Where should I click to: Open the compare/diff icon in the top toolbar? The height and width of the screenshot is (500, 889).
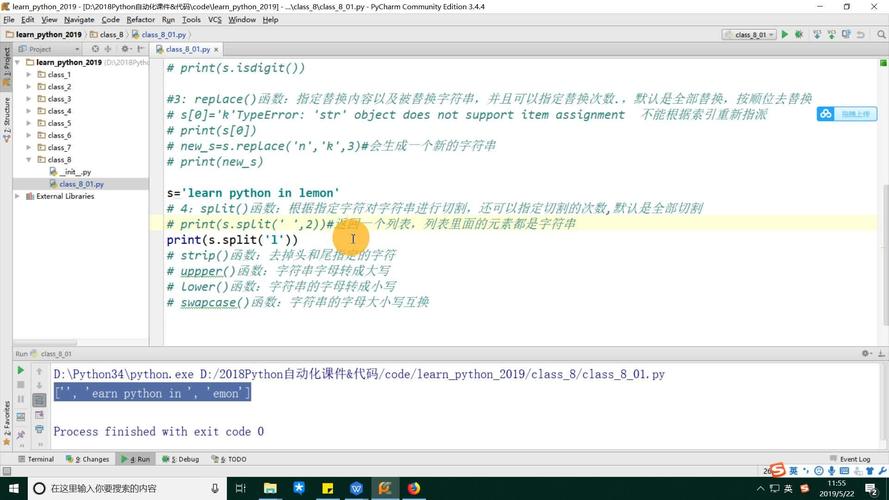(x=846, y=35)
